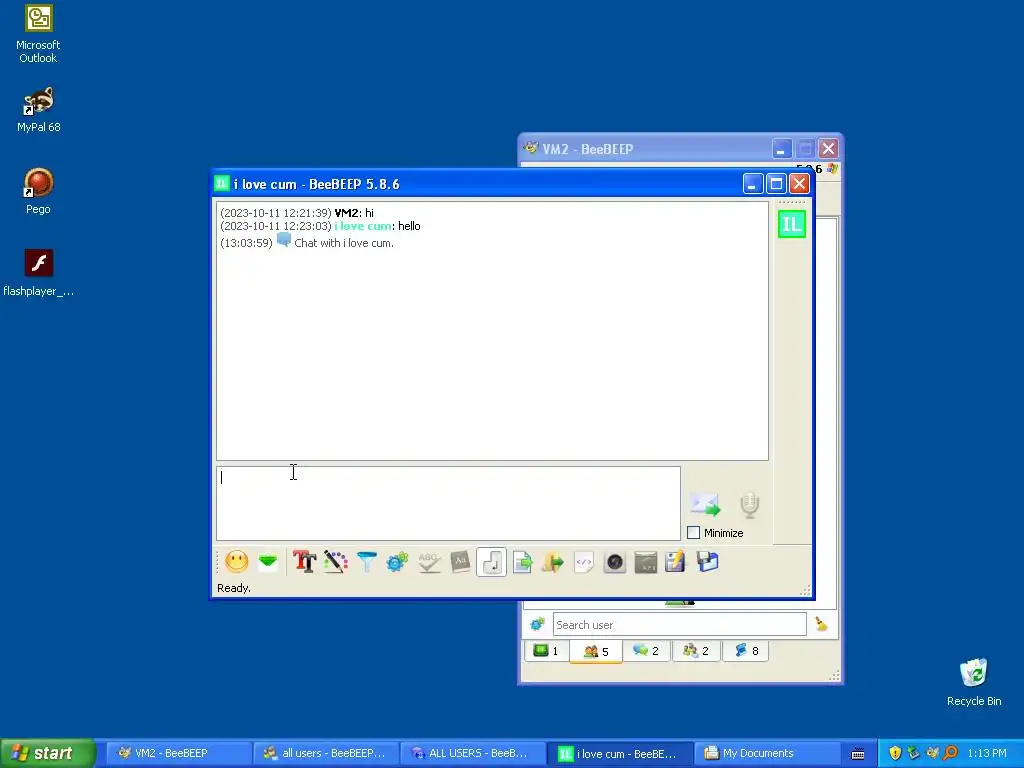Click the 1:13 PM system clock

[987, 753]
